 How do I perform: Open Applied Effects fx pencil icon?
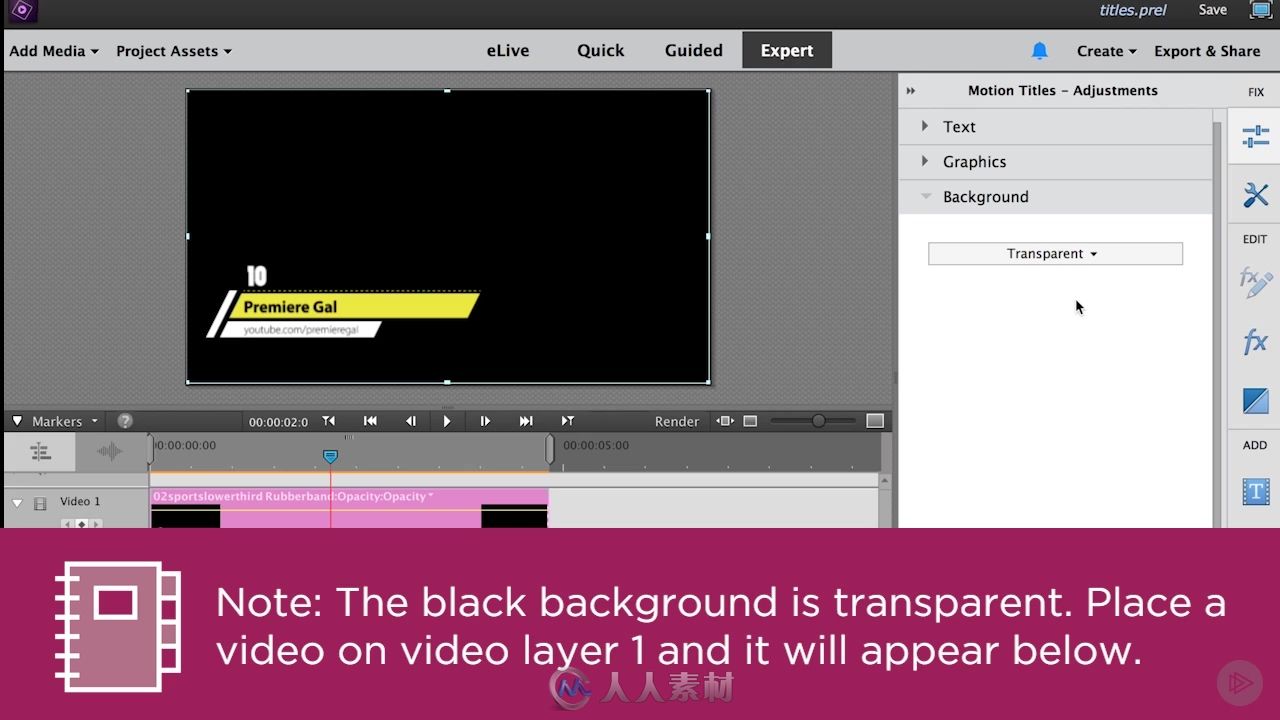point(1255,282)
